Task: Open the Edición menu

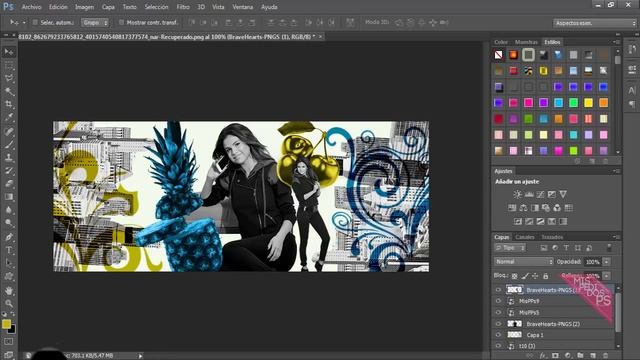Action: click(x=58, y=7)
